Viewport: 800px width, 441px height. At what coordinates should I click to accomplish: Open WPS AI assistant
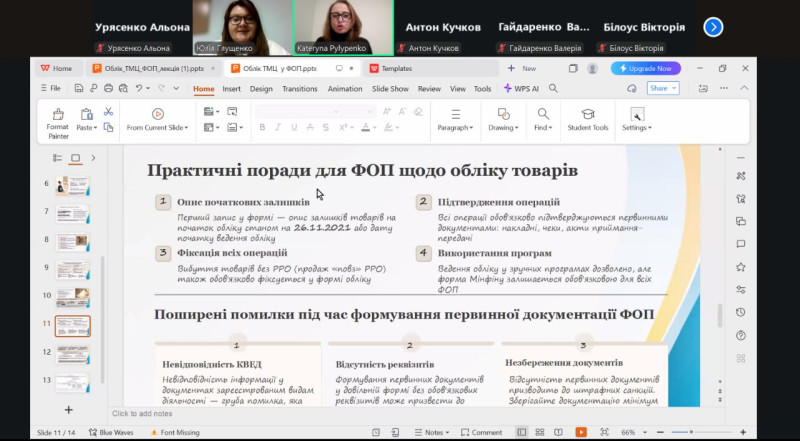(x=520, y=88)
